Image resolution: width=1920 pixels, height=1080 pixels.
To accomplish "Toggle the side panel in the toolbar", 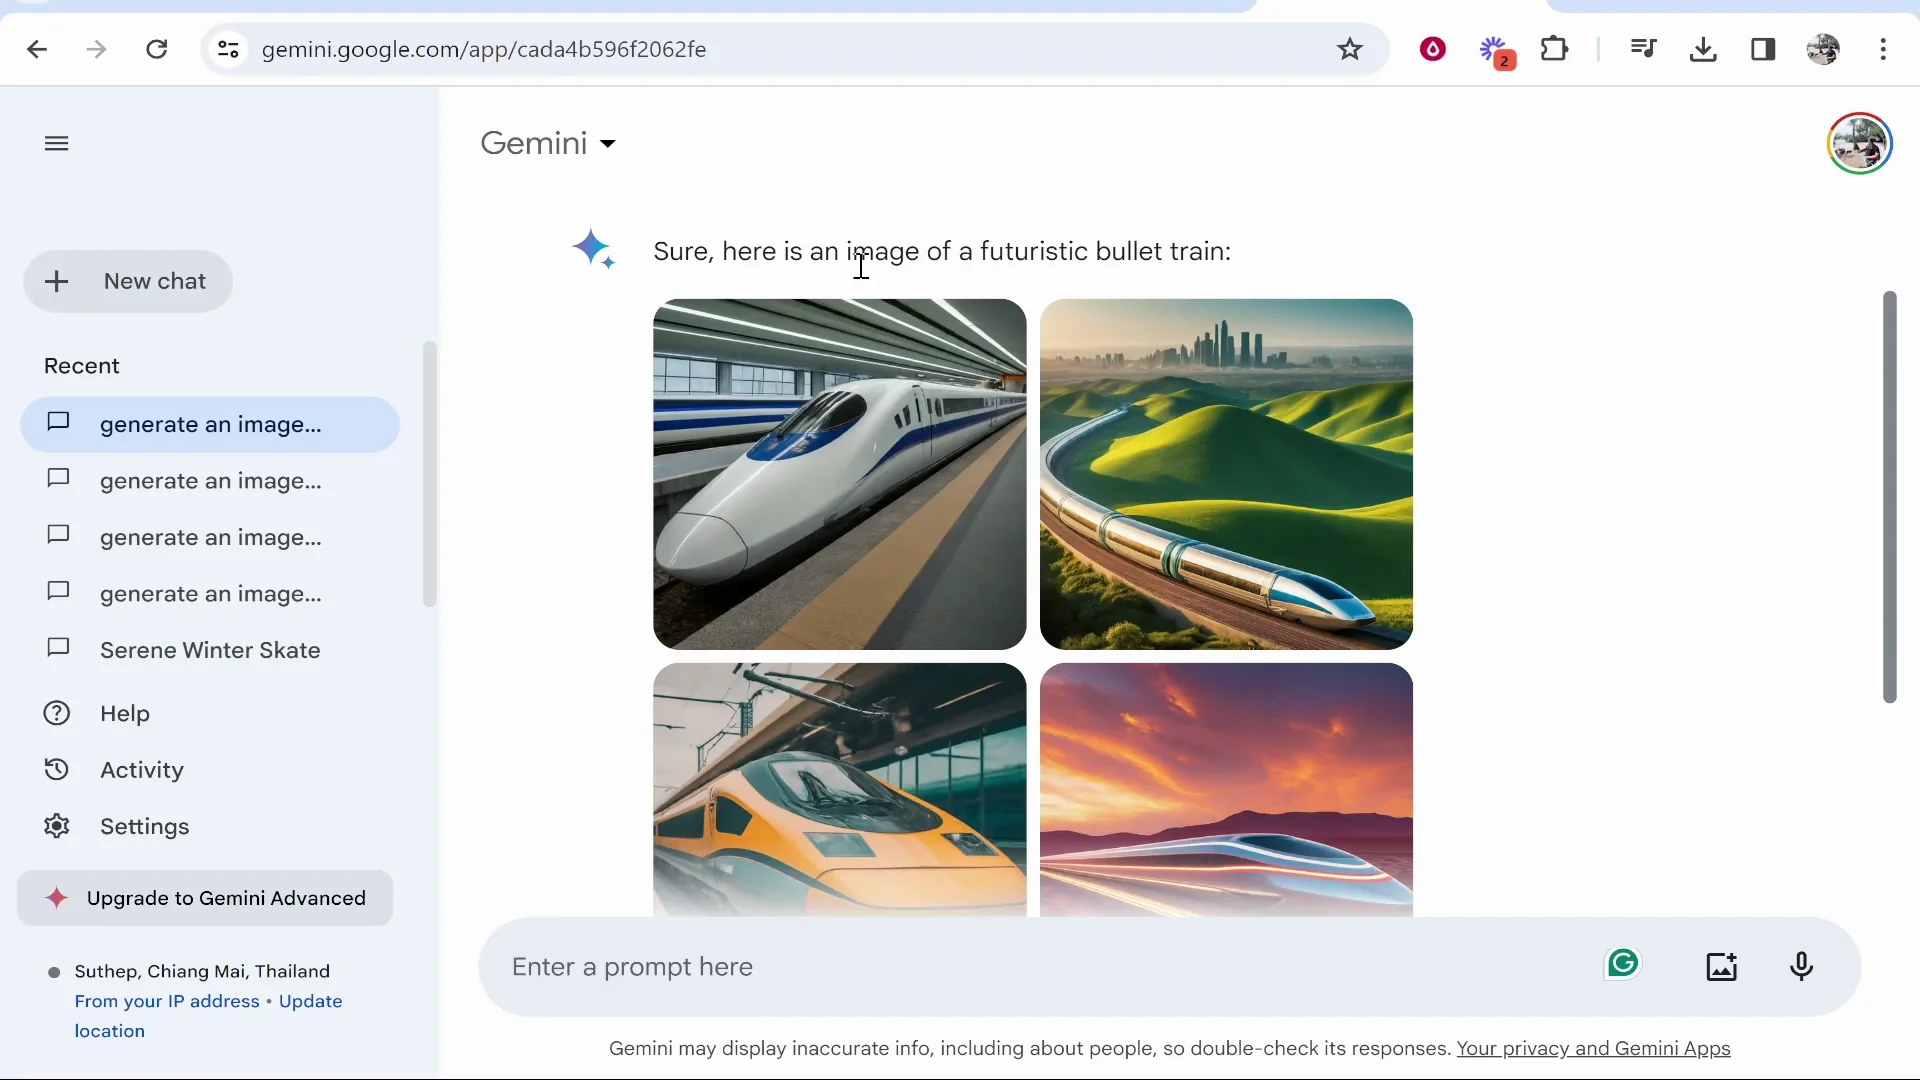I will click(1764, 49).
